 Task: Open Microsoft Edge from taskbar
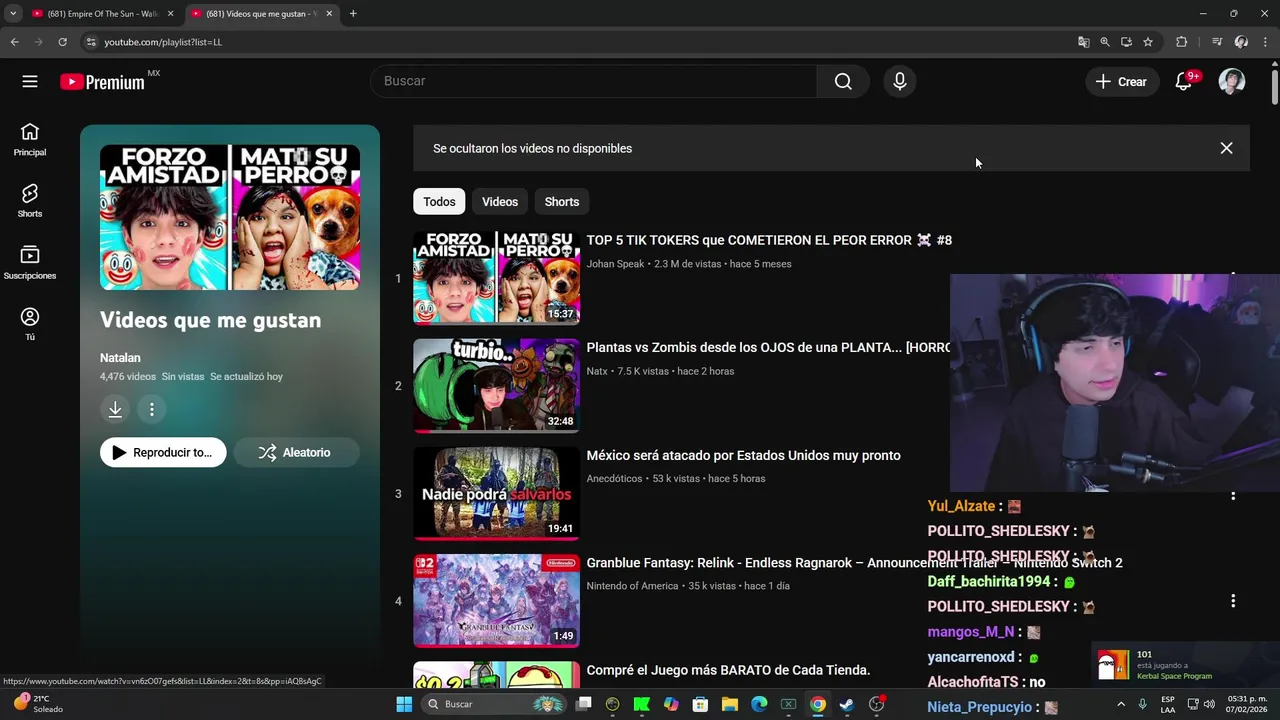tap(759, 704)
